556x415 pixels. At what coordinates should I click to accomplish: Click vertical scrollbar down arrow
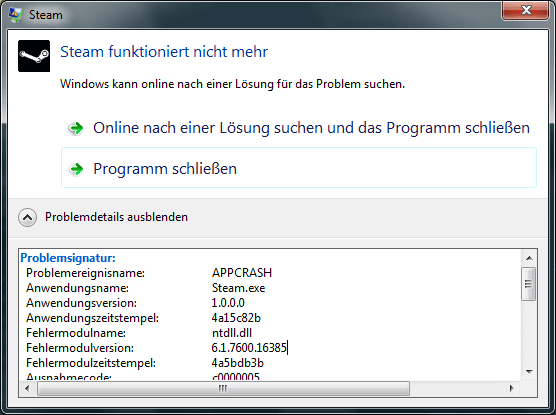click(x=529, y=372)
